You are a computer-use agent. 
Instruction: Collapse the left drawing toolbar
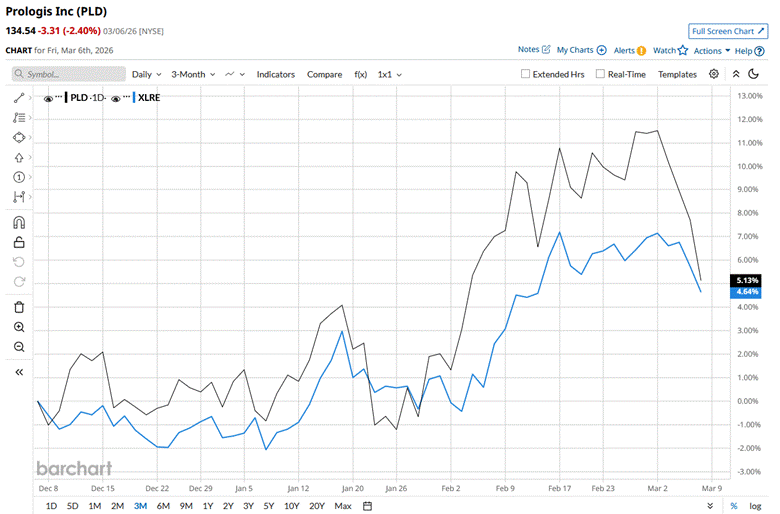point(19,372)
